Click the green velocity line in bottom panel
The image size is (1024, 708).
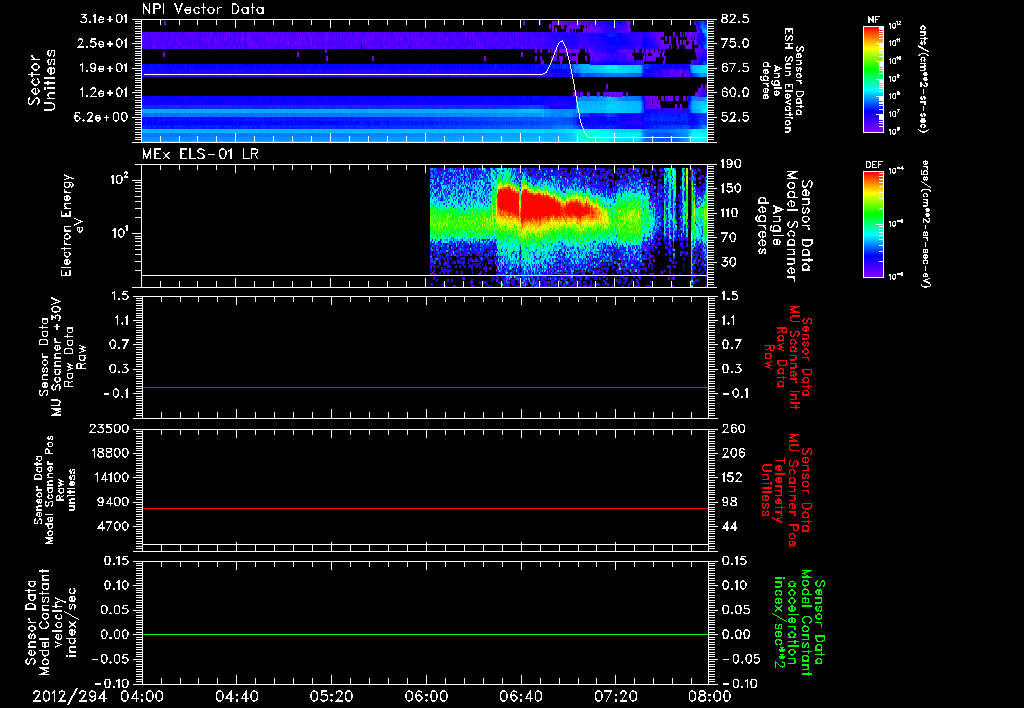click(425, 634)
